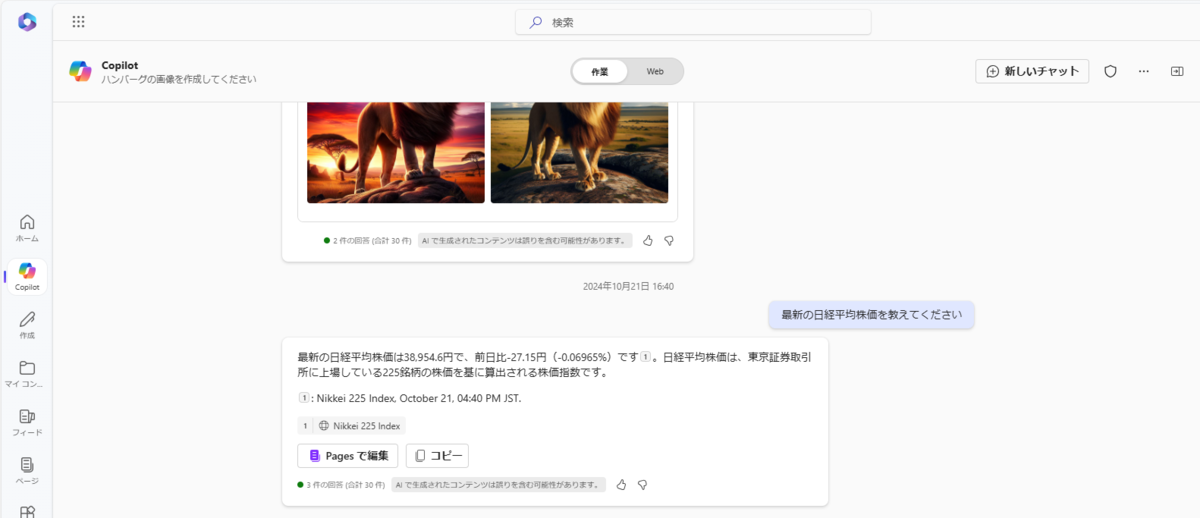The width and height of the screenshot is (1200, 518).
Task: Click the search box at top
Action: (693, 22)
